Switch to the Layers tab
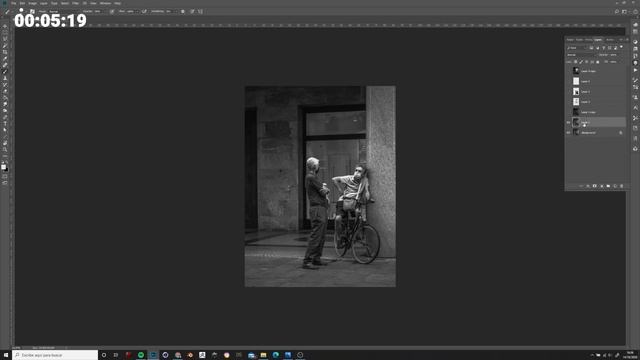The image size is (640, 360). point(598,40)
